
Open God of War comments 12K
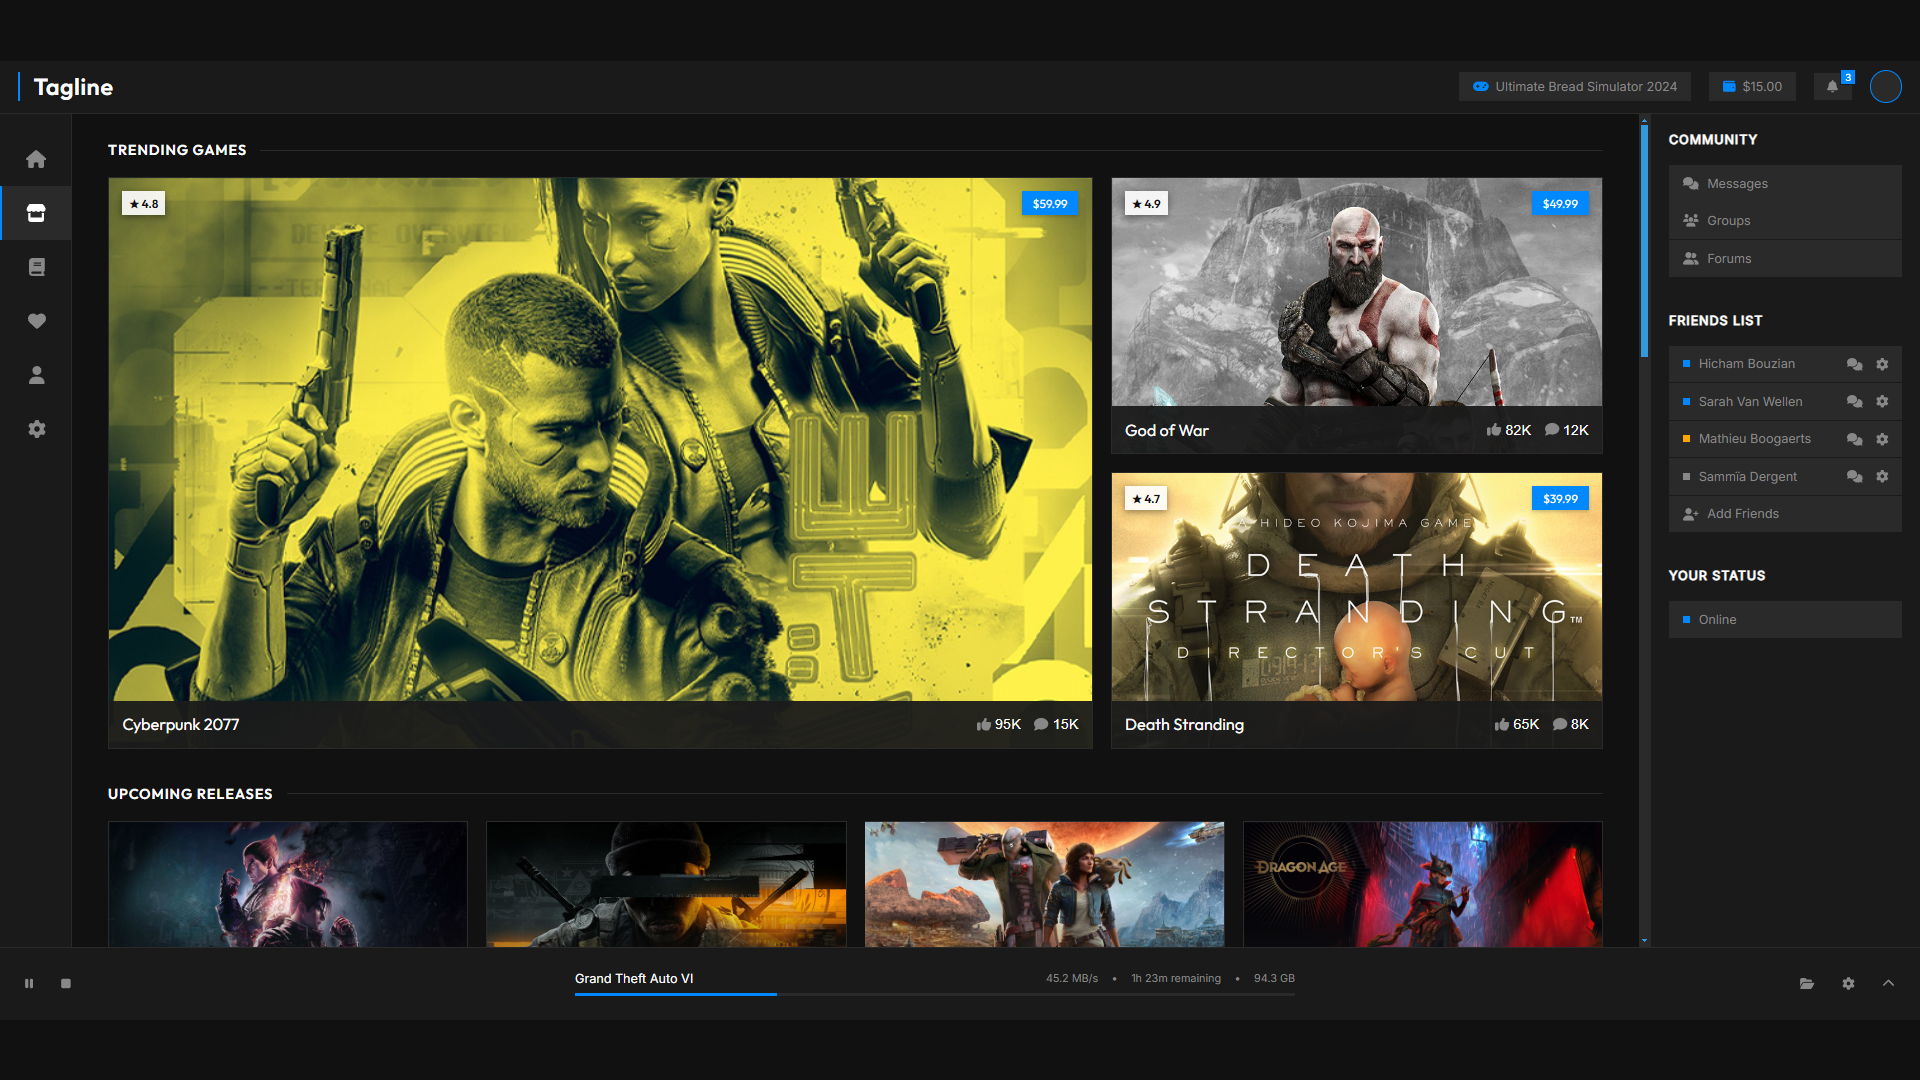[1566, 430]
